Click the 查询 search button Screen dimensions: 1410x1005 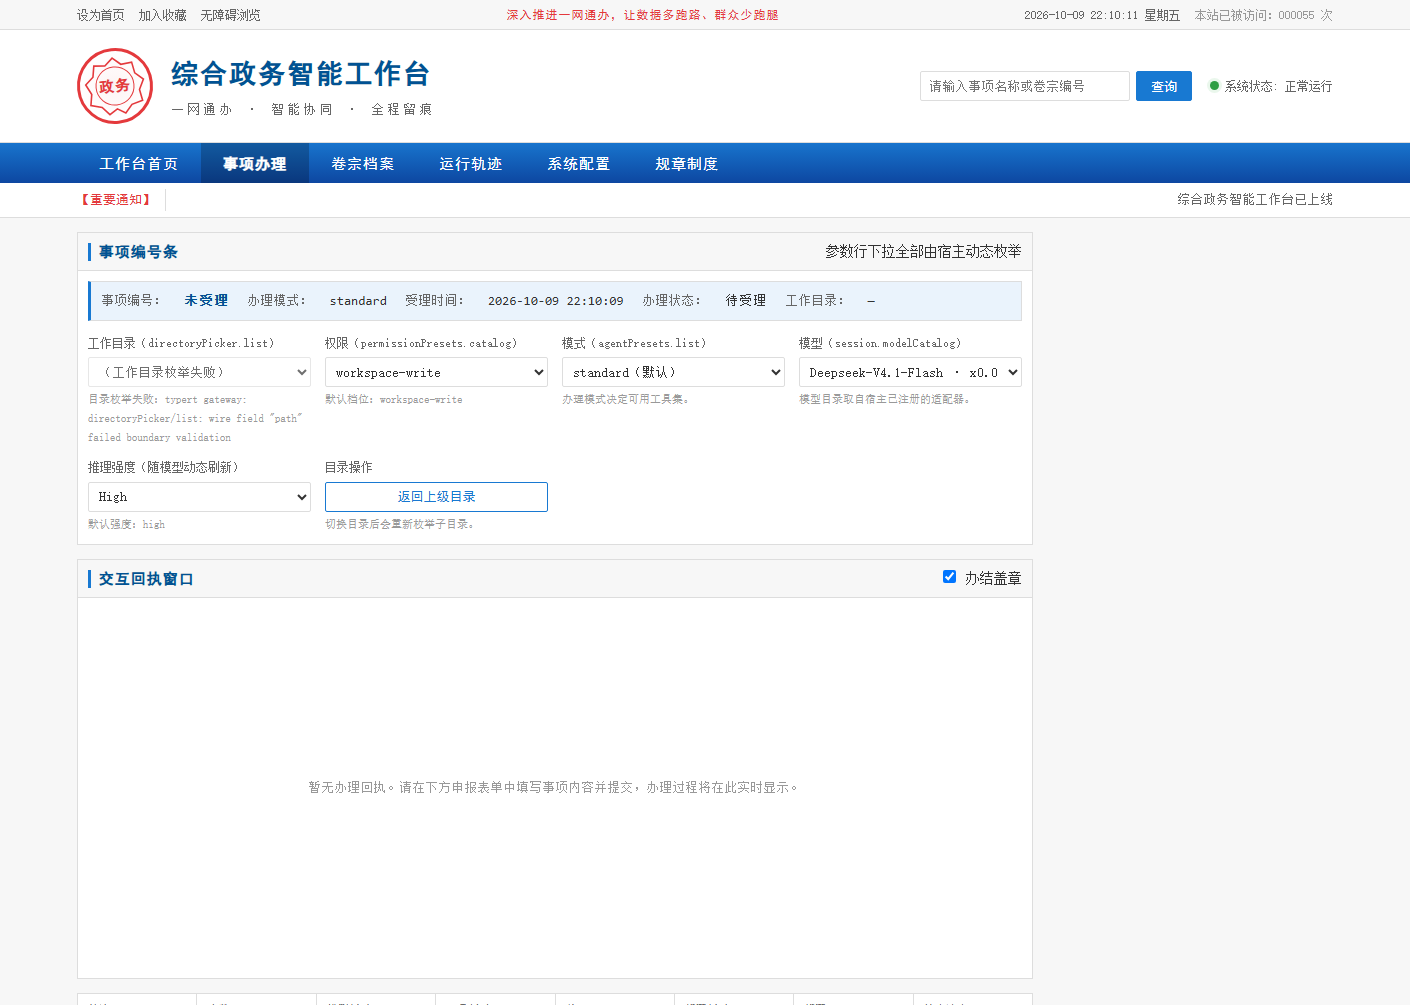[1164, 86]
